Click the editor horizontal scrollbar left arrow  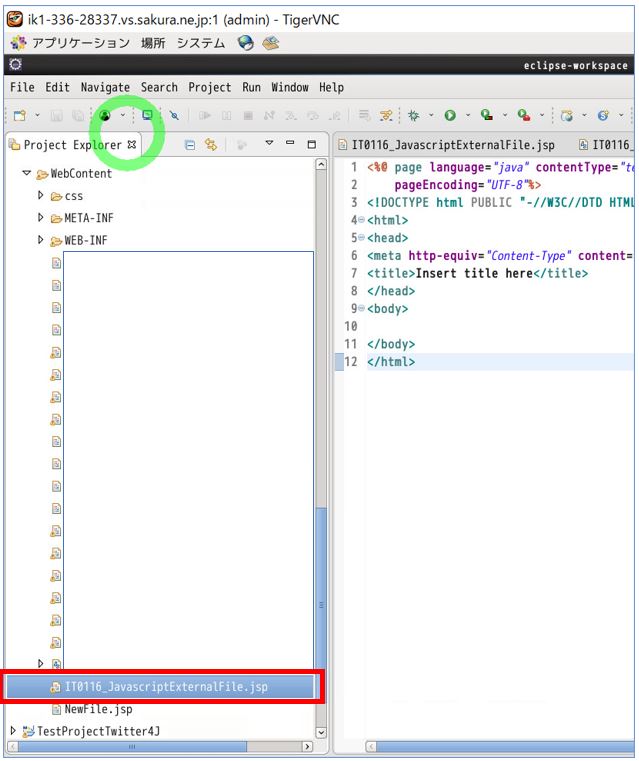click(371, 746)
